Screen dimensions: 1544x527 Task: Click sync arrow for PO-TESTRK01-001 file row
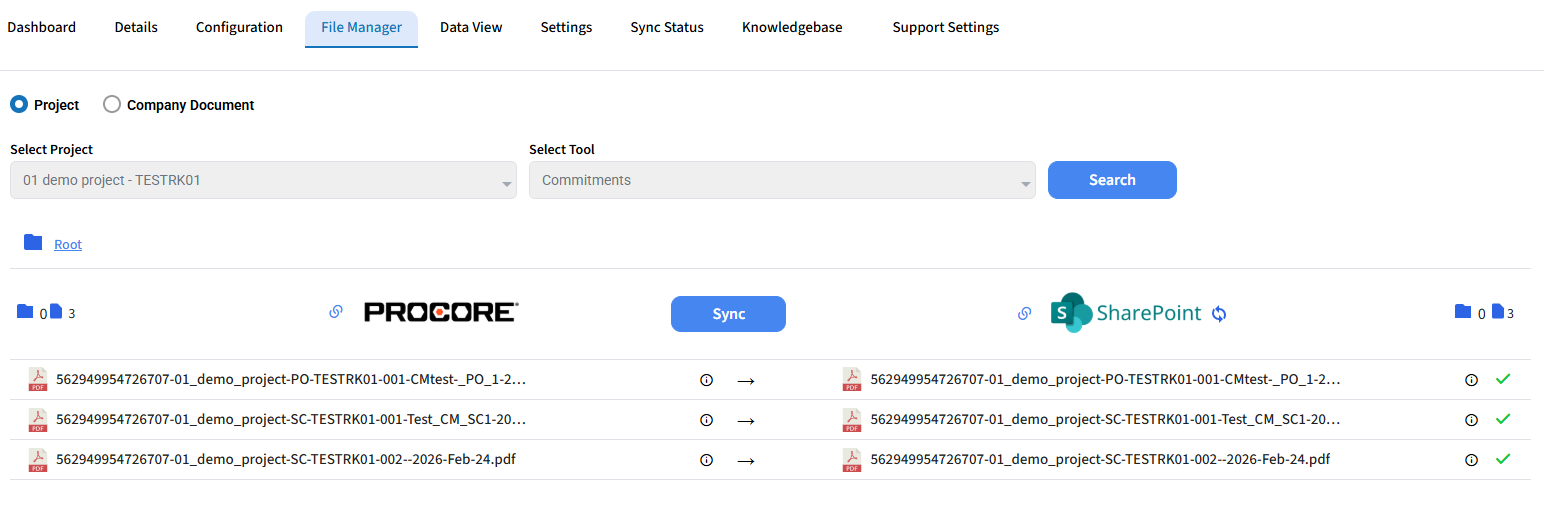pyautogui.click(x=745, y=380)
